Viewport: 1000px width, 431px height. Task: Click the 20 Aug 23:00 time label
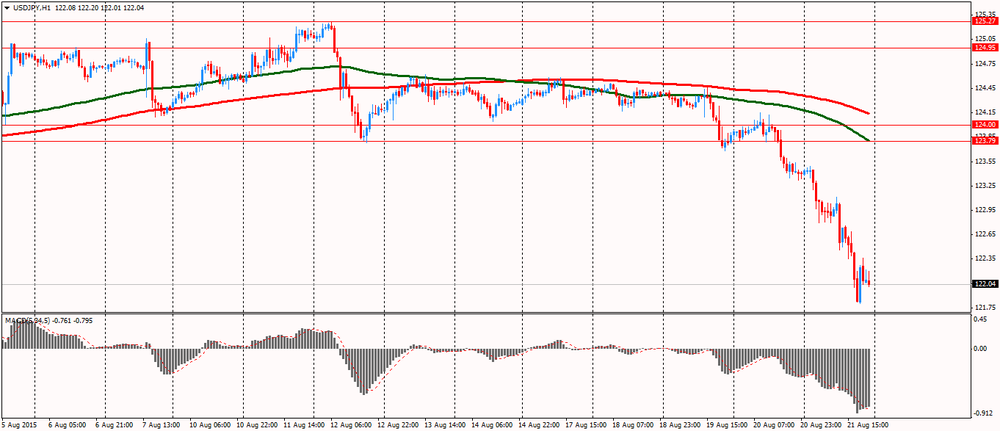(822, 423)
